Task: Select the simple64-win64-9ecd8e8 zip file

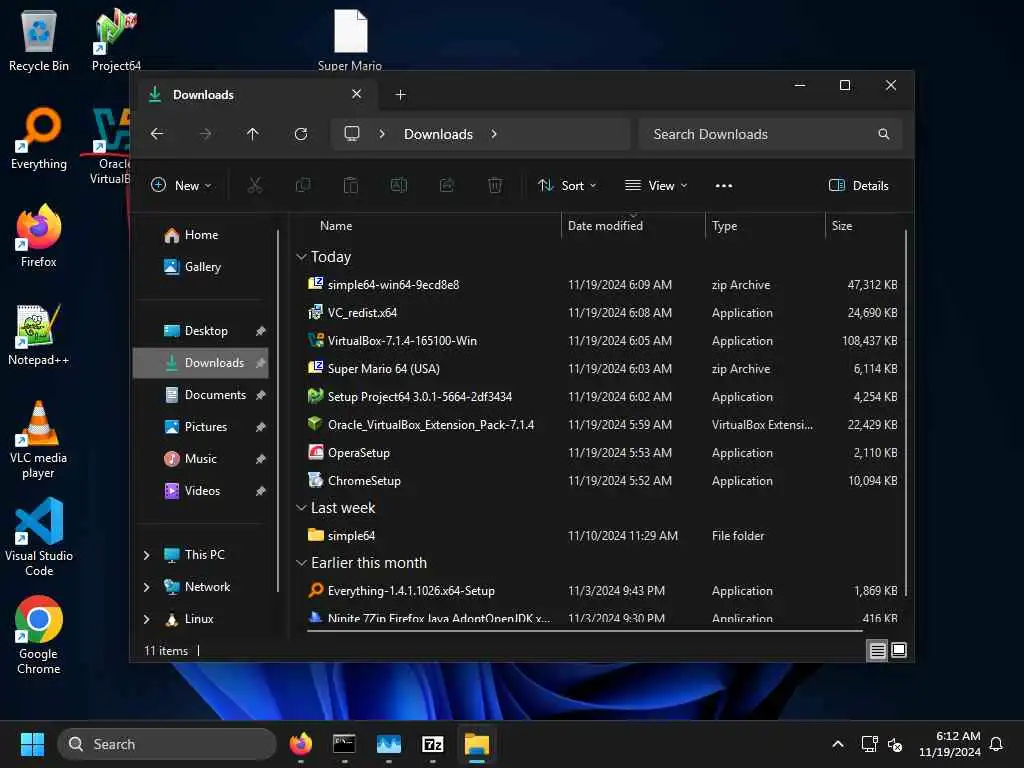Action: coord(601,285)
